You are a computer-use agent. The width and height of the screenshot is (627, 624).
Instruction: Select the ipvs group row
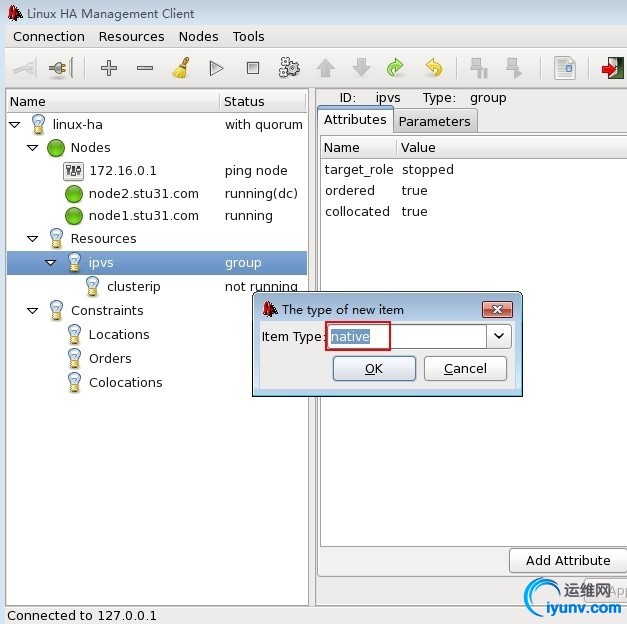point(157,263)
